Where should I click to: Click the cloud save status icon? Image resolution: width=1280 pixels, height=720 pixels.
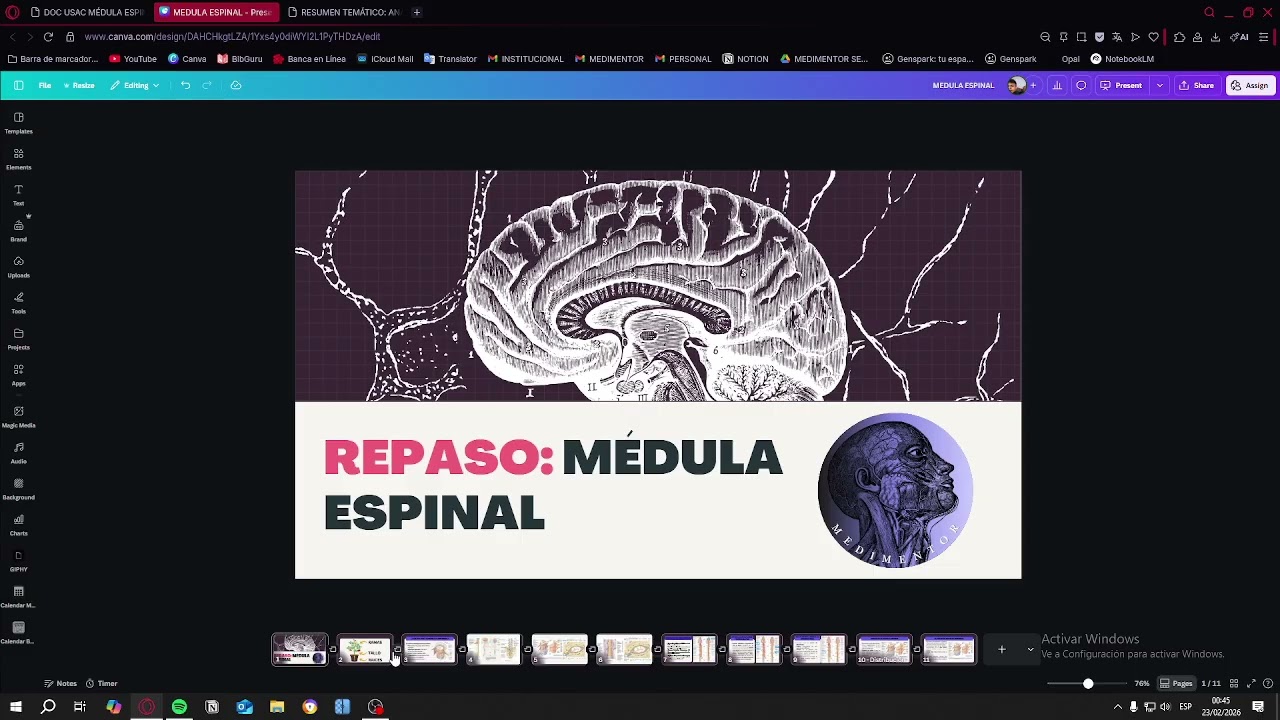(x=236, y=85)
